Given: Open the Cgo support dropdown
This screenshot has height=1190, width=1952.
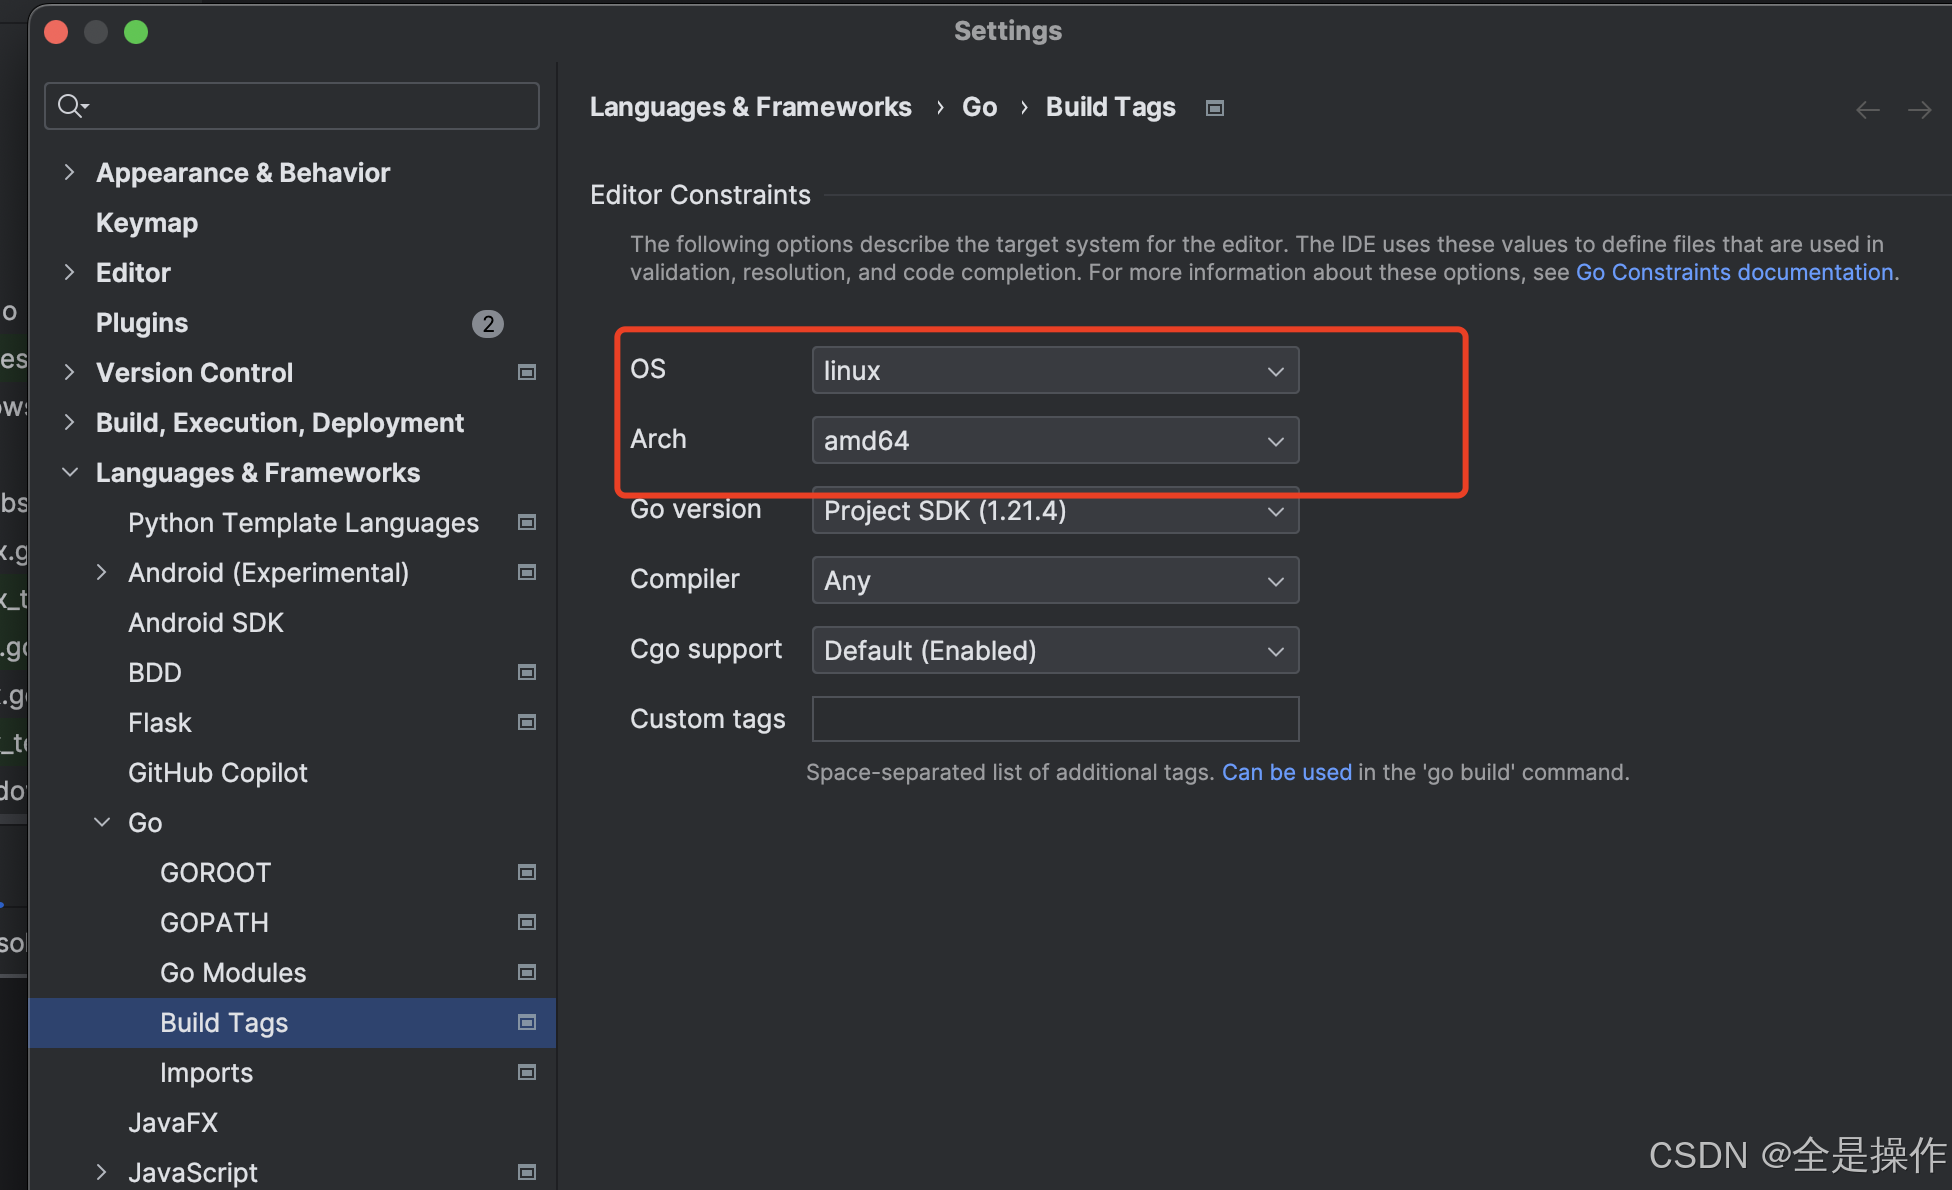Looking at the screenshot, I should pyautogui.click(x=1054, y=651).
